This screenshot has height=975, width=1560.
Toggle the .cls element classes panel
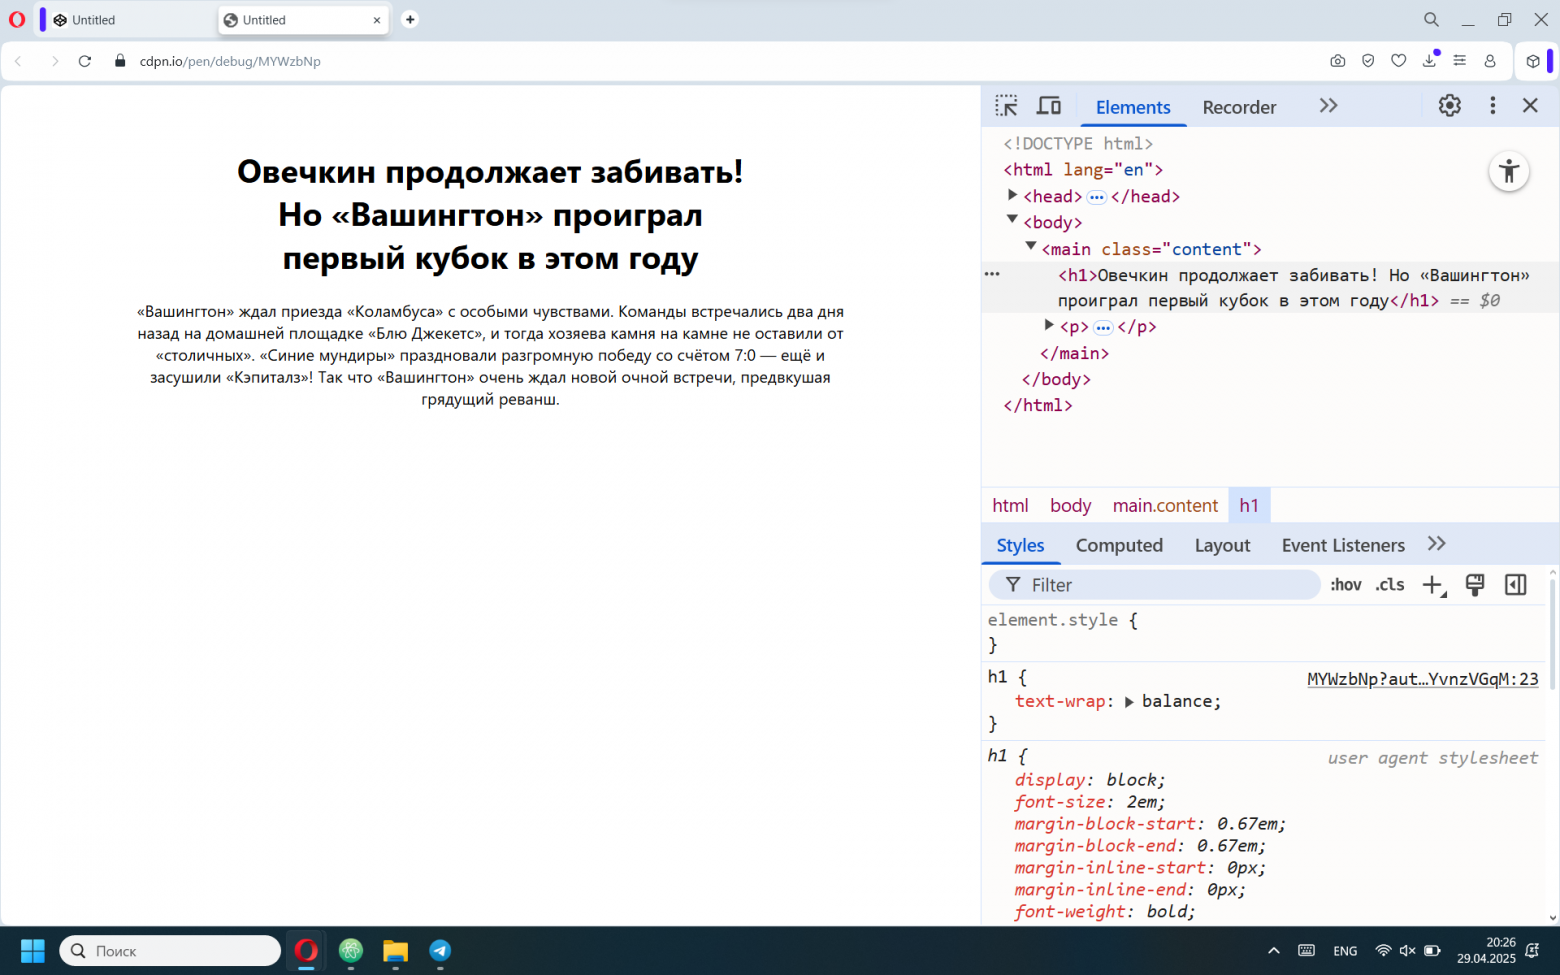pos(1390,585)
